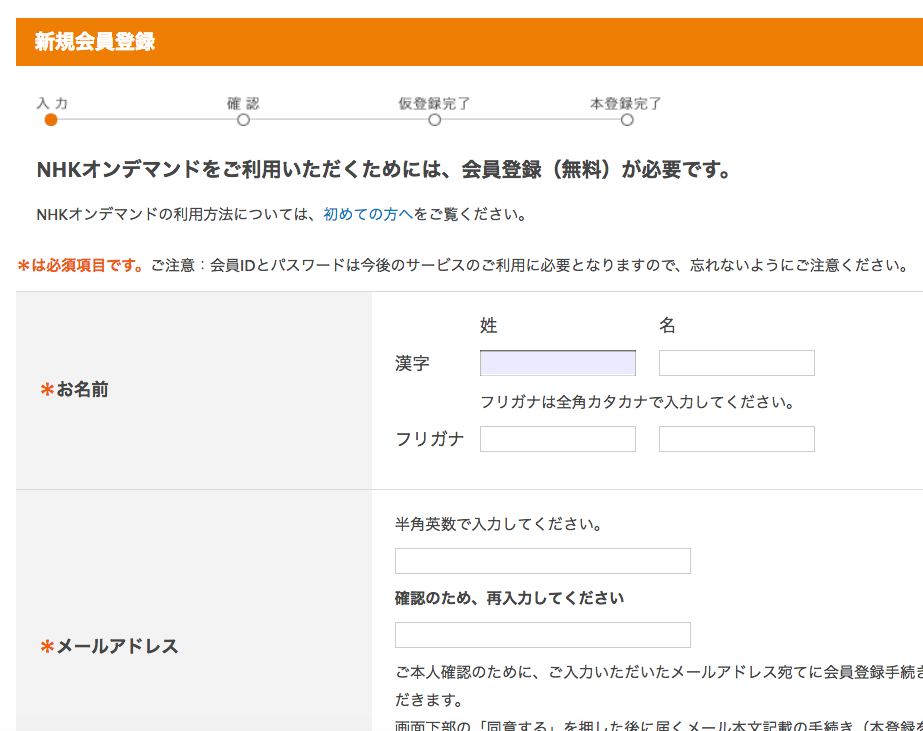Click the フリガナ row label
The image size is (923, 731).
coord(430,439)
